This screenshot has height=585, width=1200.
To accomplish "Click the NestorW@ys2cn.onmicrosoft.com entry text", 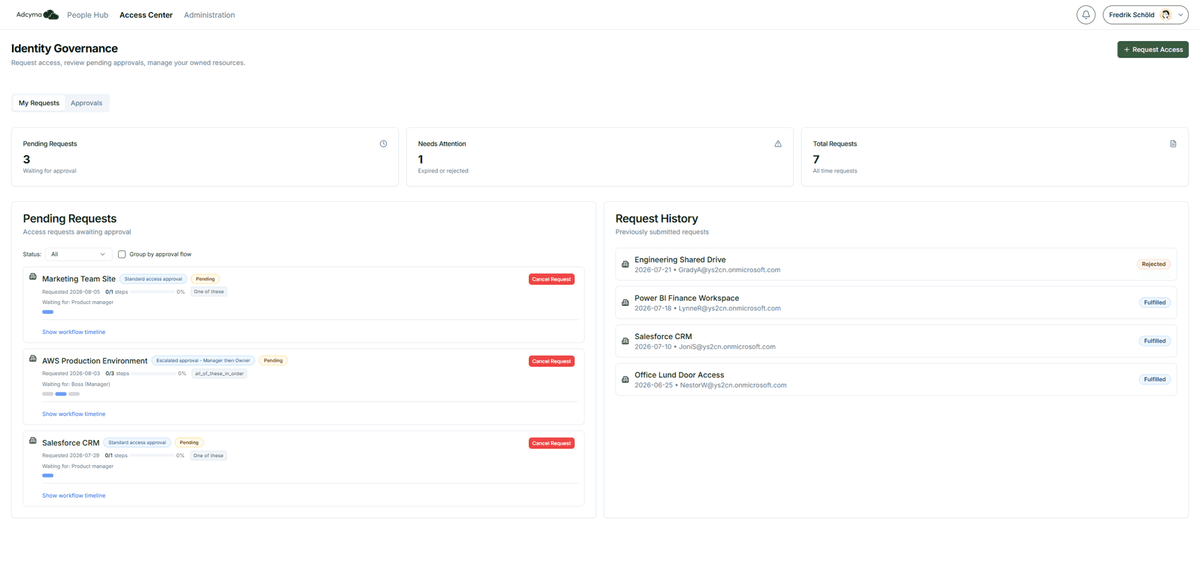I will [733, 385].
